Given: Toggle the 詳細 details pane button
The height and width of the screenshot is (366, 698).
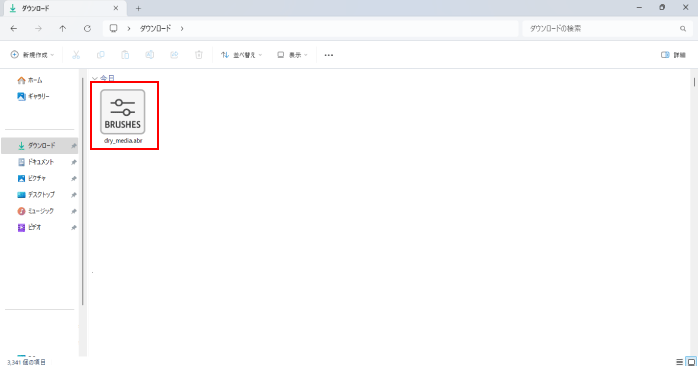Looking at the screenshot, I should (x=673, y=55).
